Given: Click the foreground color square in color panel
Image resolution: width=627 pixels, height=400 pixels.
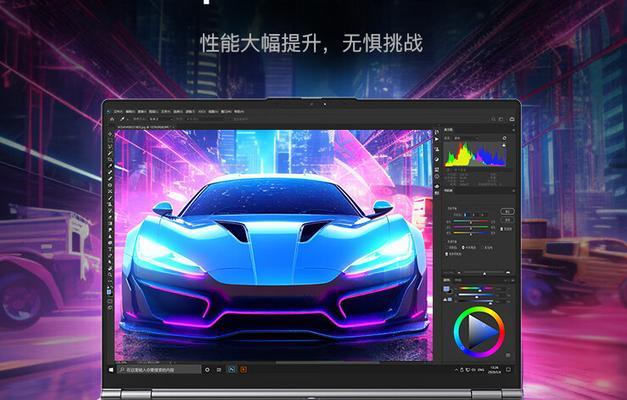Looking at the screenshot, I should tap(446, 289).
